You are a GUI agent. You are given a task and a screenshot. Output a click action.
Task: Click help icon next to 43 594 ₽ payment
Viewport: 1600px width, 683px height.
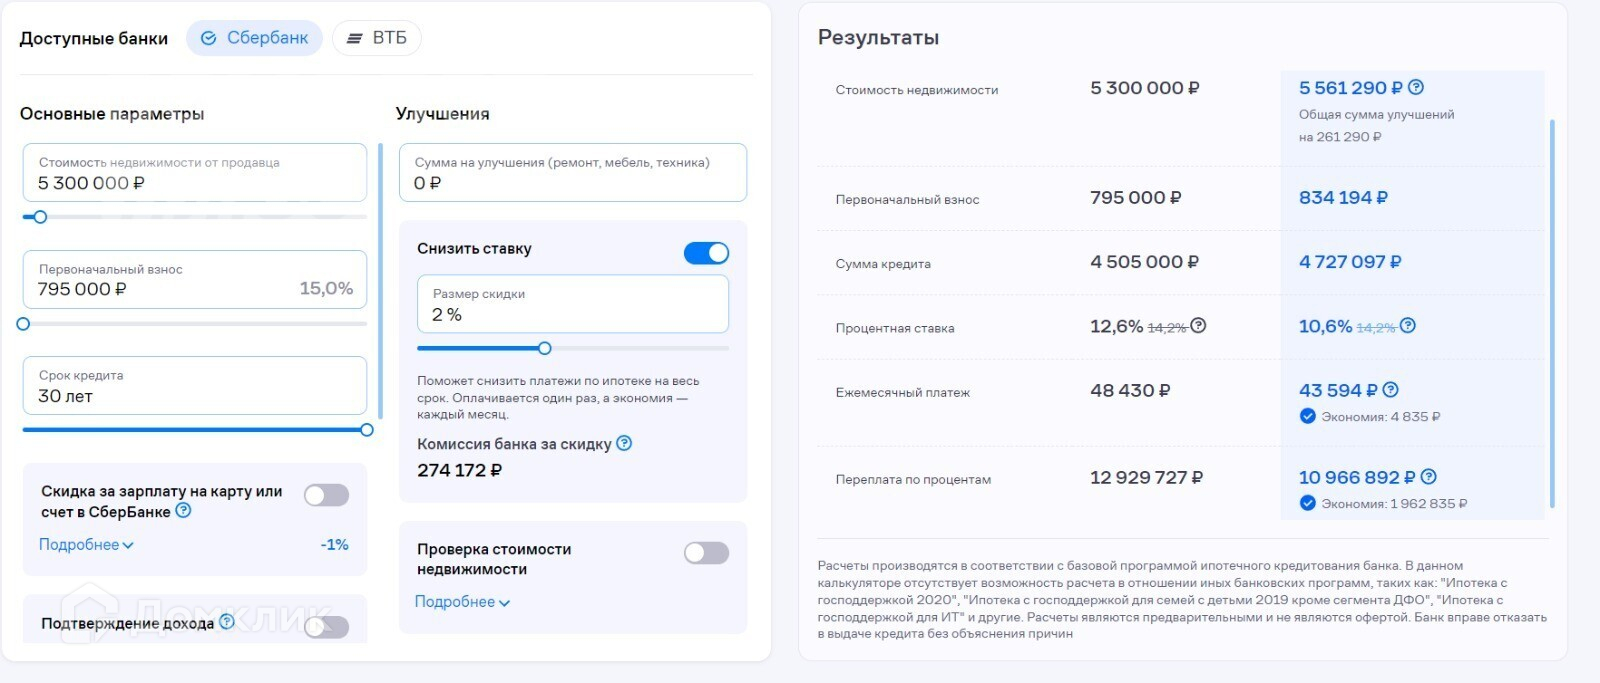tap(1390, 390)
